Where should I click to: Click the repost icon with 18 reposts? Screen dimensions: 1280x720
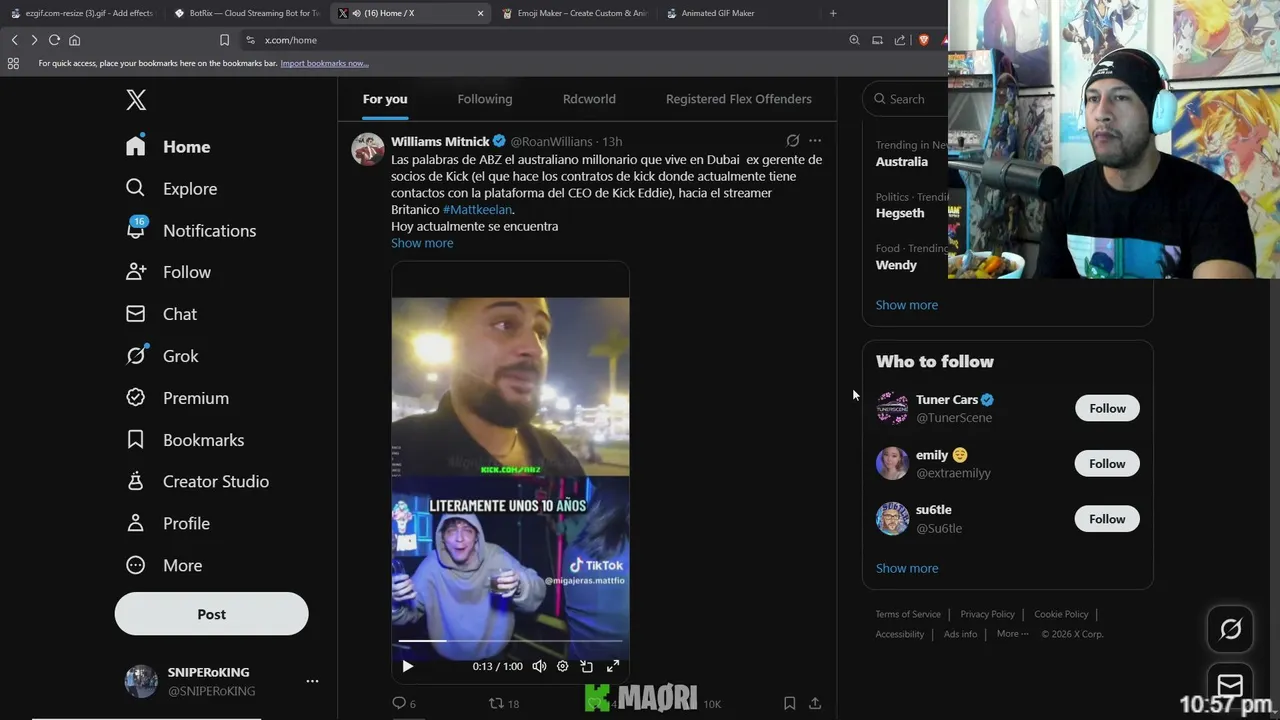(503, 703)
